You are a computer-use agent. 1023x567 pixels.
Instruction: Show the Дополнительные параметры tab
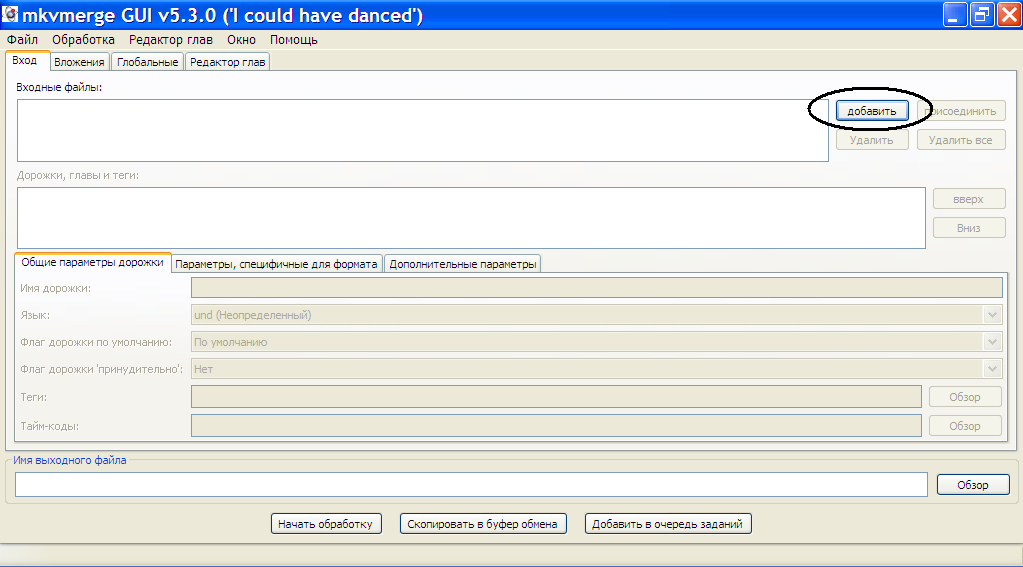(x=463, y=264)
